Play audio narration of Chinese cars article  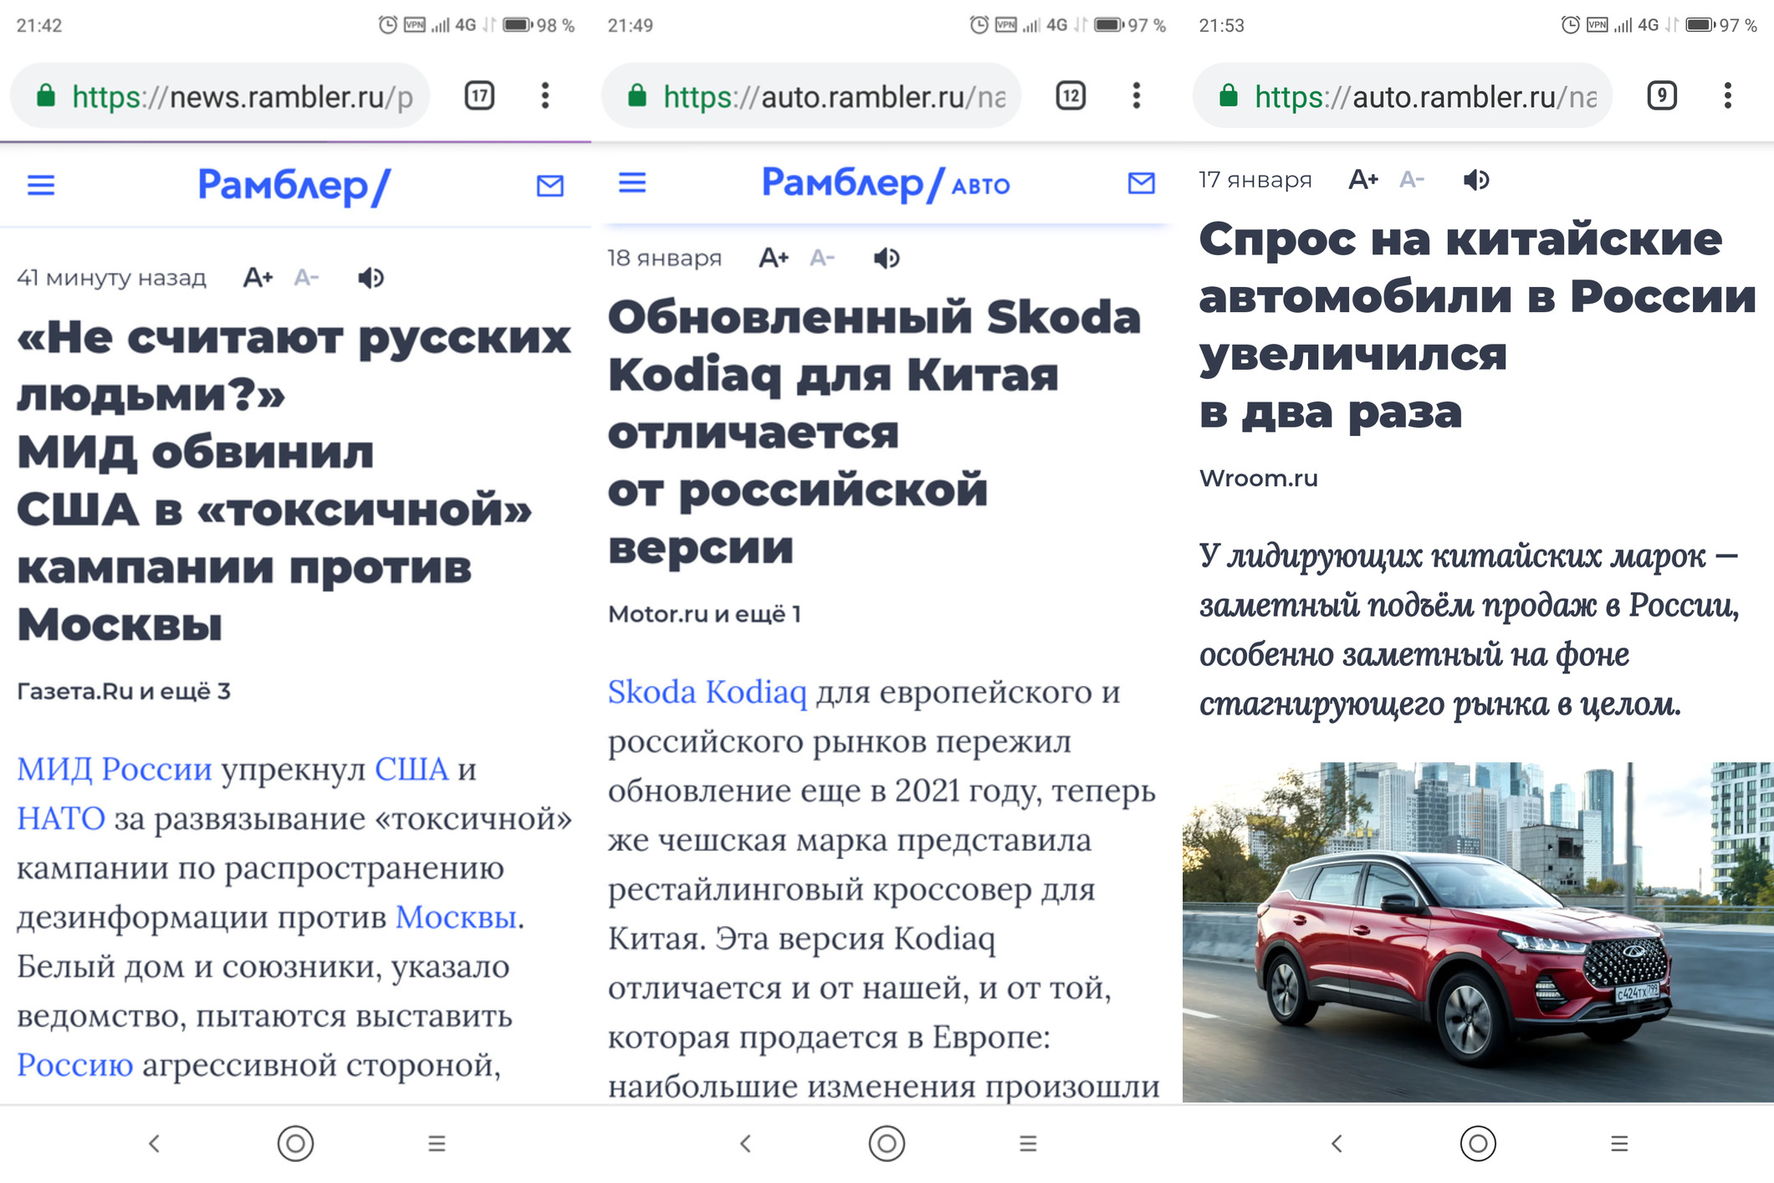click(x=1477, y=180)
